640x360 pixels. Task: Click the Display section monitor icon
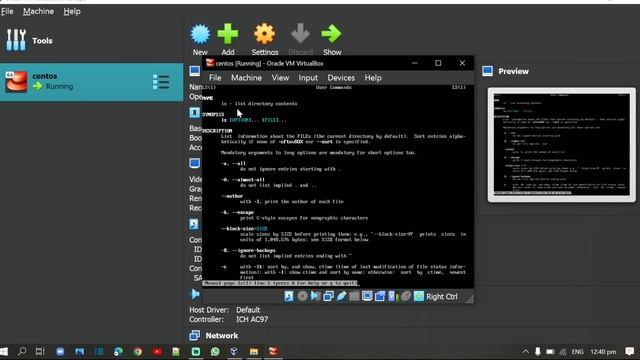(x=195, y=163)
